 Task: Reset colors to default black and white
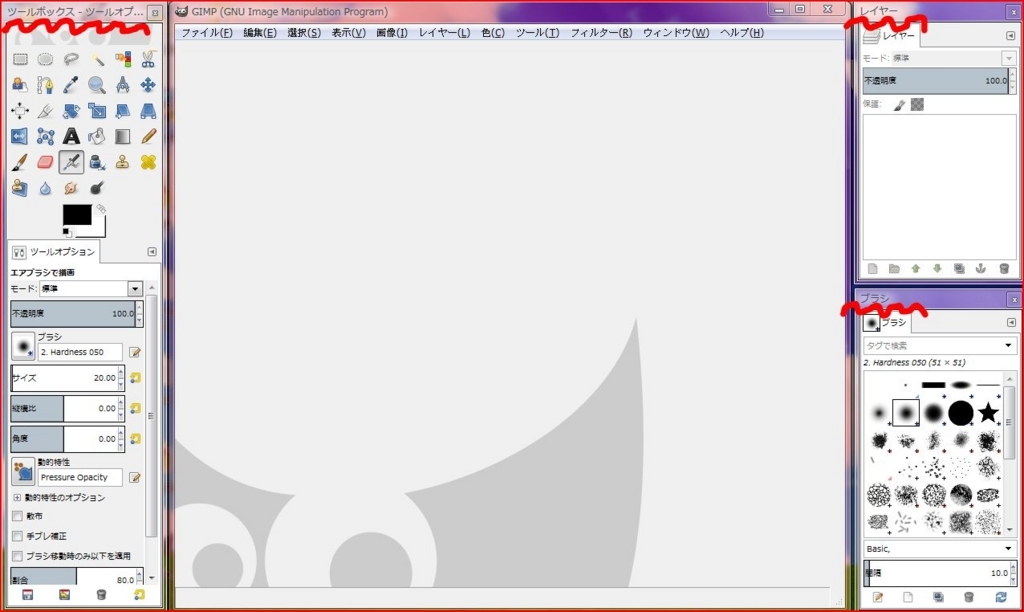click(x=66, y=232)
